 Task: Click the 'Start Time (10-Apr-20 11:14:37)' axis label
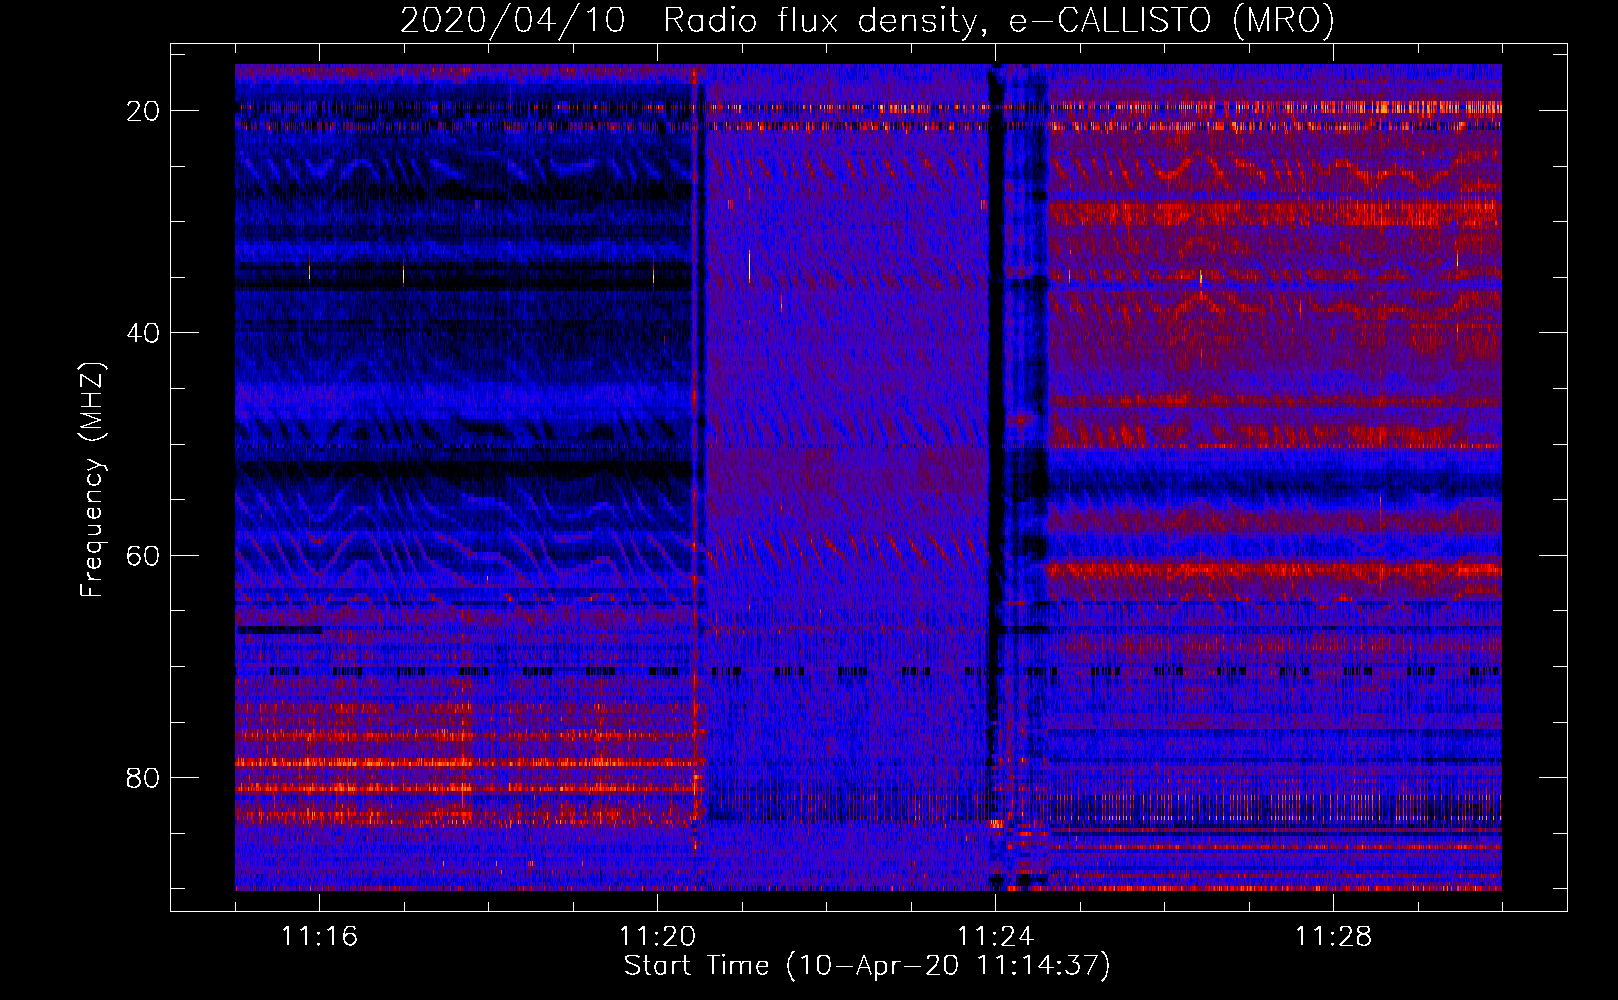[867, 966]
